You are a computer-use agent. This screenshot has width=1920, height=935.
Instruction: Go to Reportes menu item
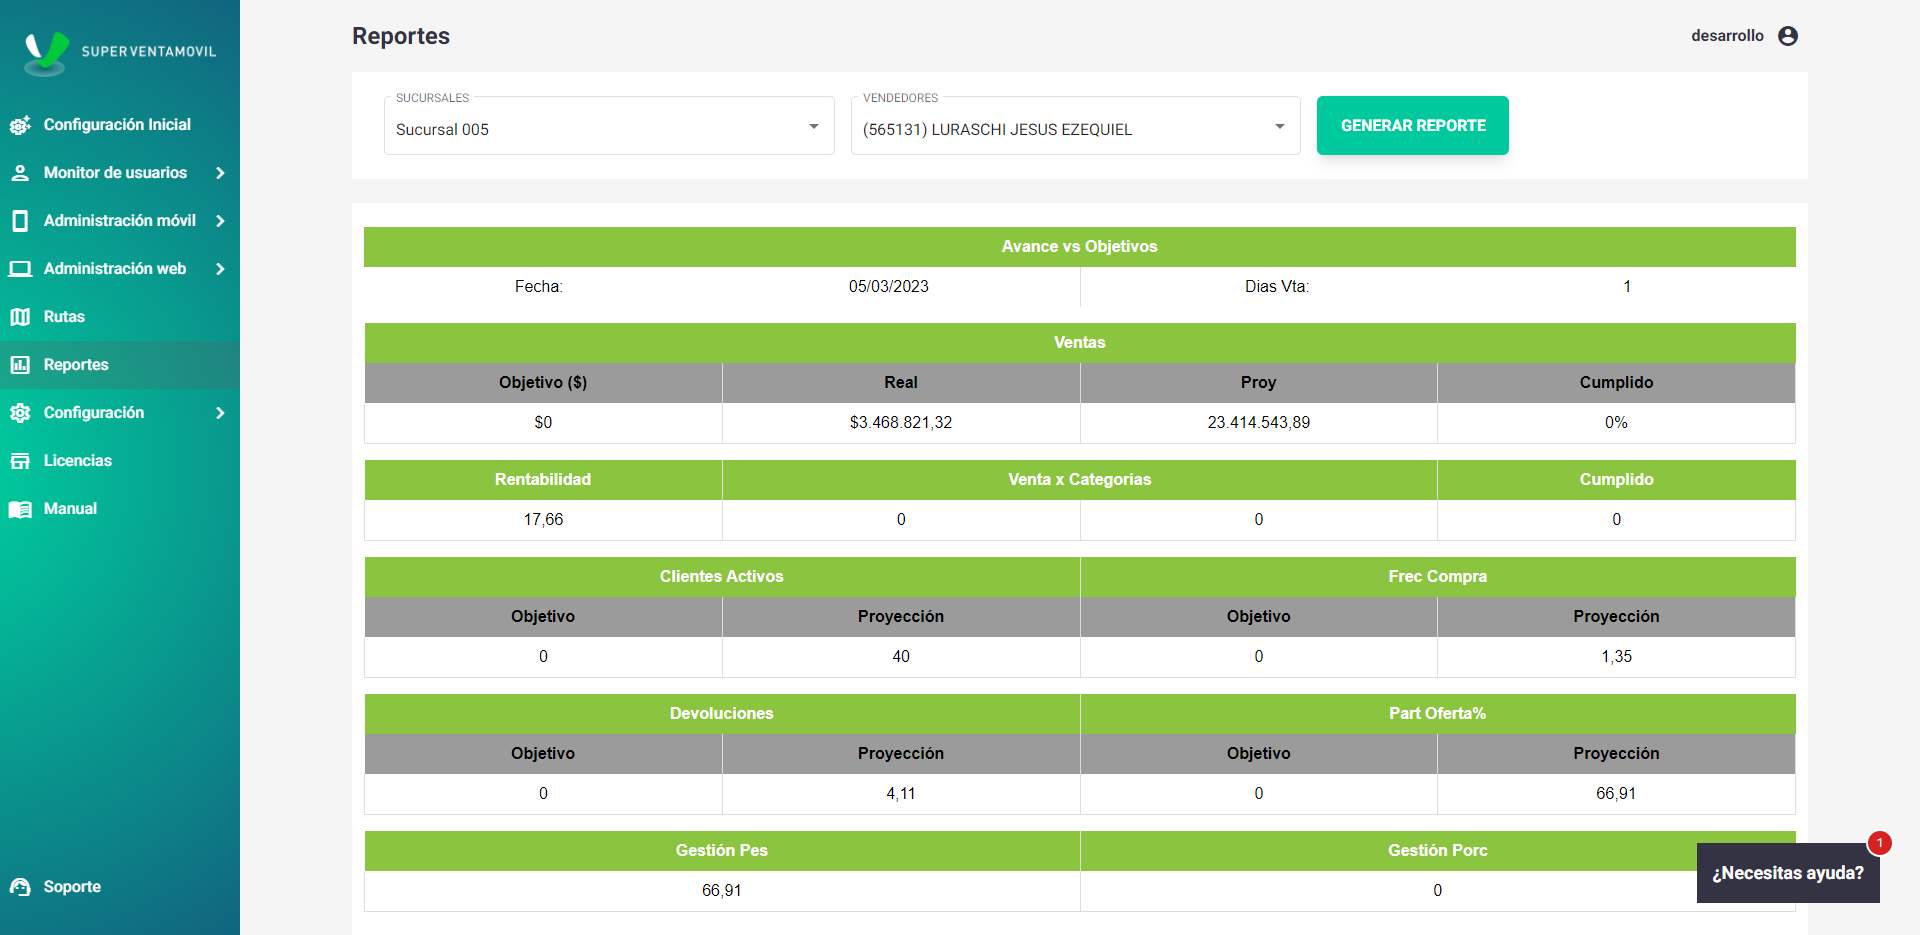pos(120,365)
